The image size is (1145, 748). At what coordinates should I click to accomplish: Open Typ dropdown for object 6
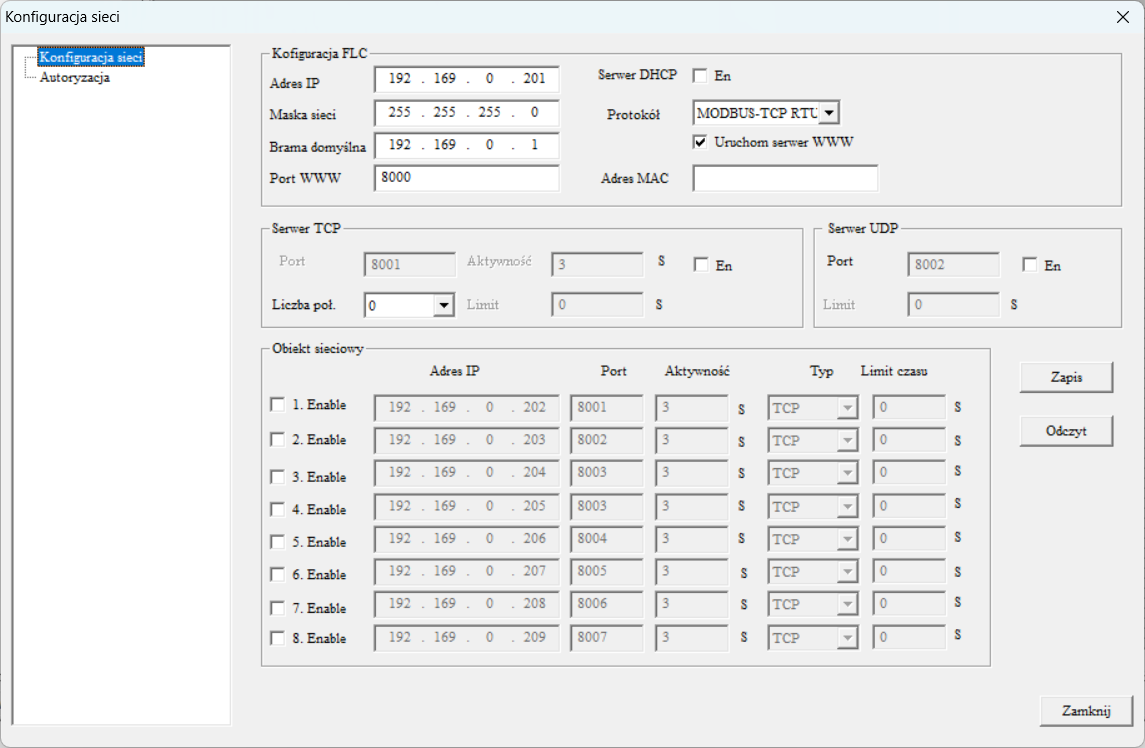[847, 572]
